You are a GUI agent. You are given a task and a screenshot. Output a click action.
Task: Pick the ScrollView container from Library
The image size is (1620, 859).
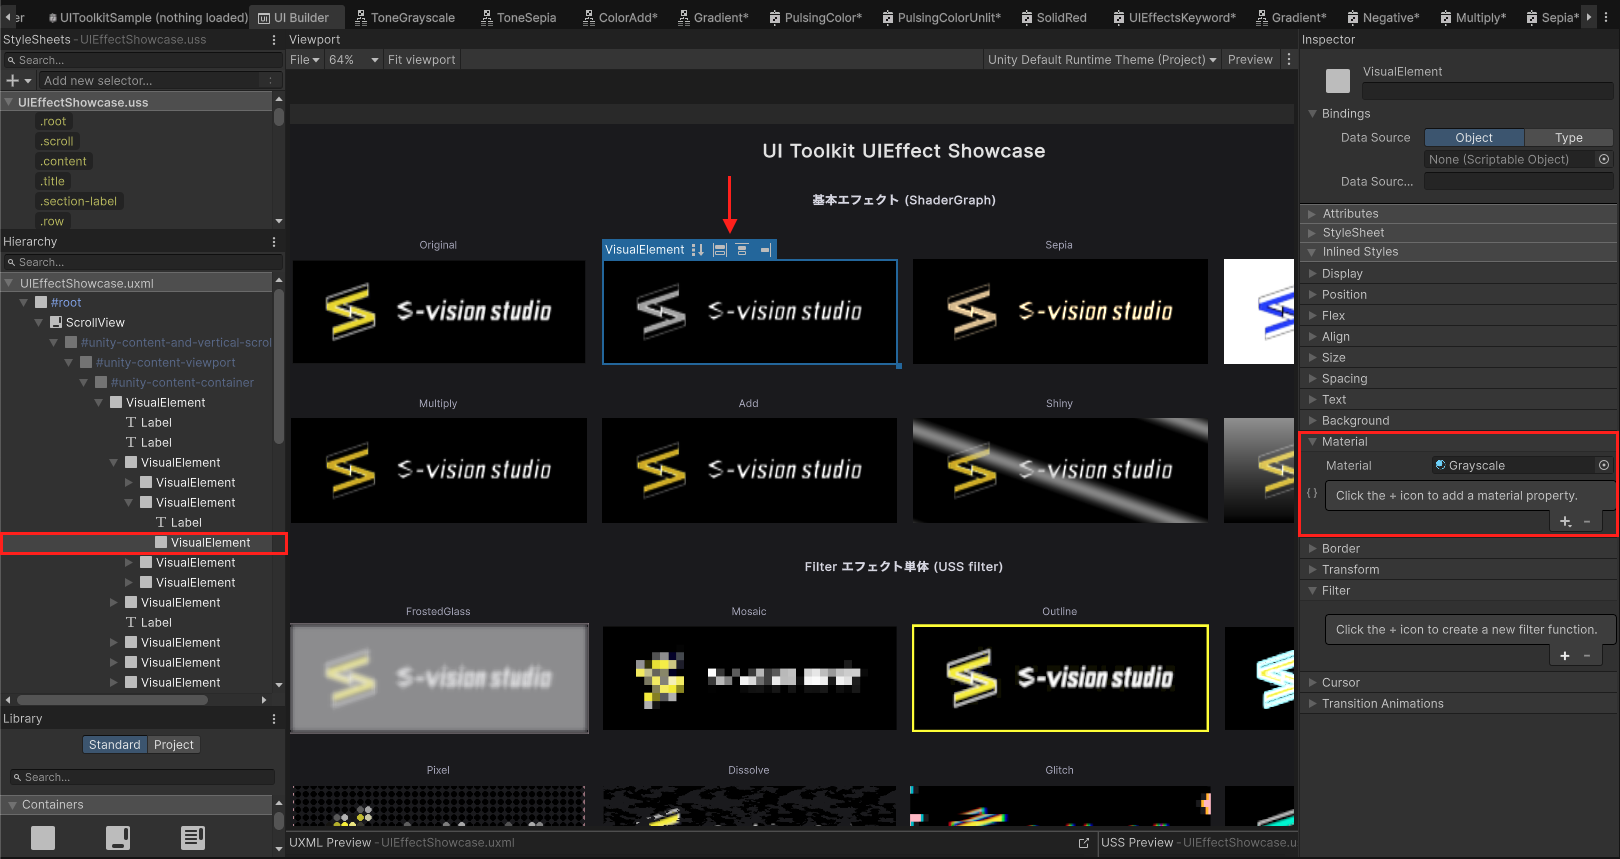point(118,838)
